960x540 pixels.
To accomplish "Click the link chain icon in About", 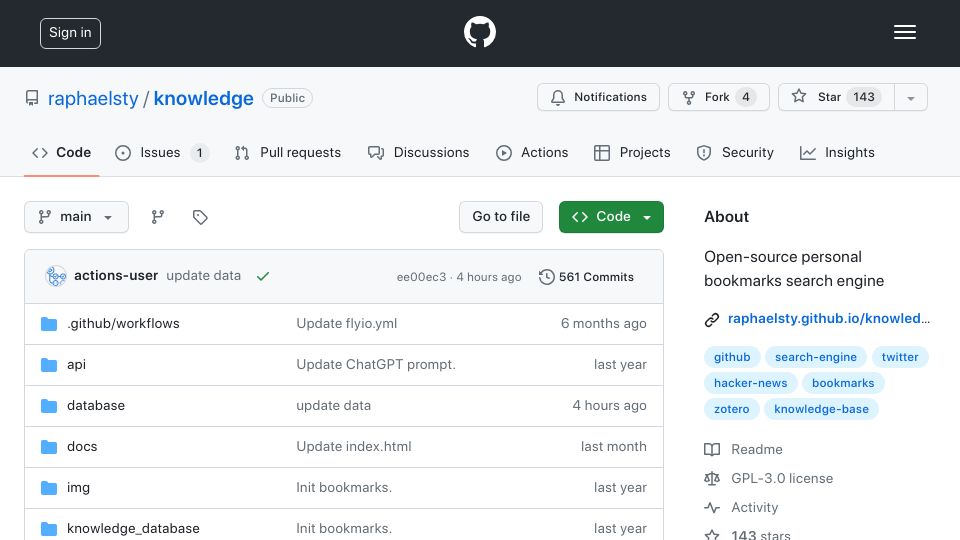I will [711, 319].
